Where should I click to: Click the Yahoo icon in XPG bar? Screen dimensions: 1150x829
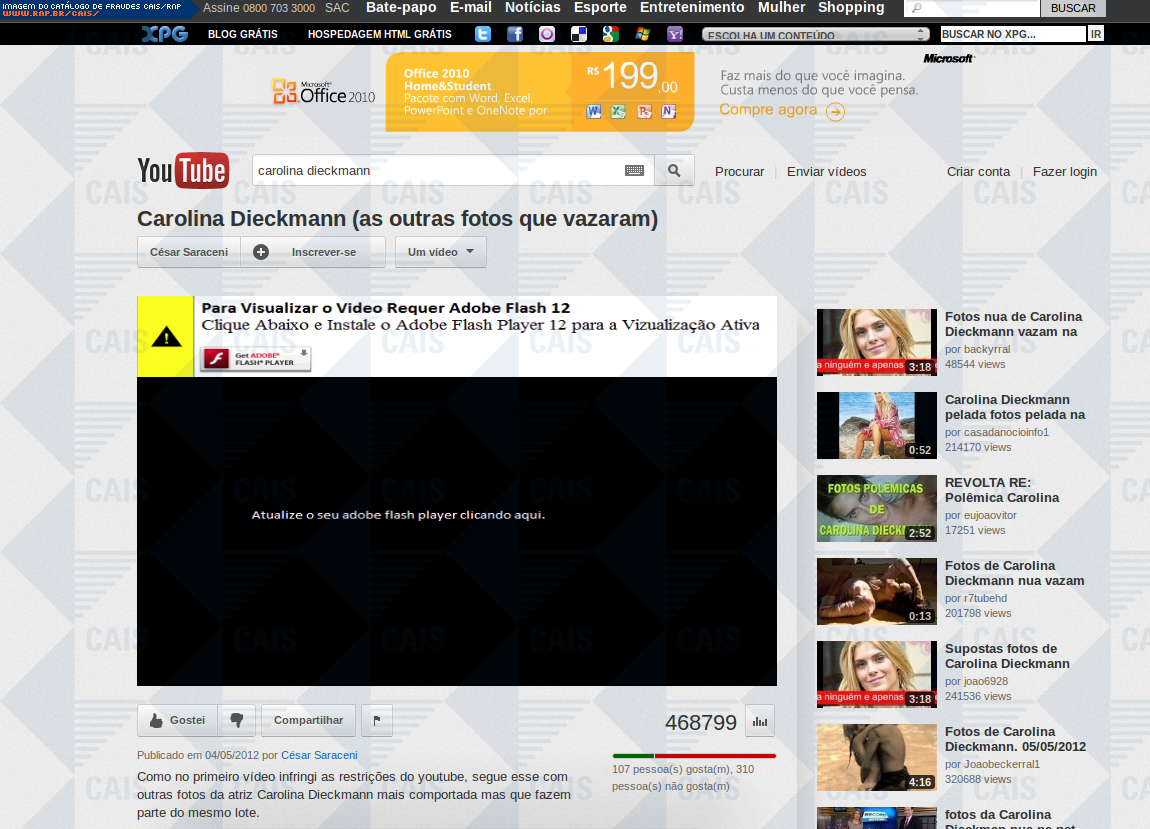pos(675,34)
